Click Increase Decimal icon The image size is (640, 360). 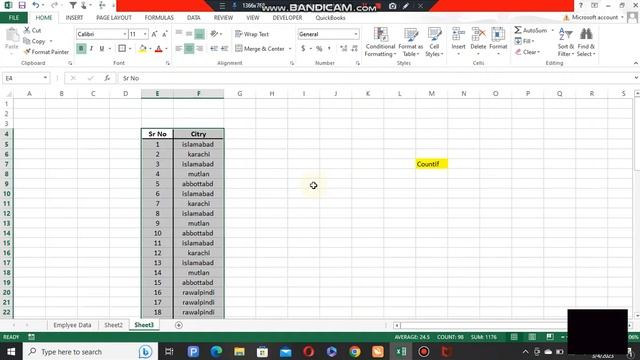point(344,49)
